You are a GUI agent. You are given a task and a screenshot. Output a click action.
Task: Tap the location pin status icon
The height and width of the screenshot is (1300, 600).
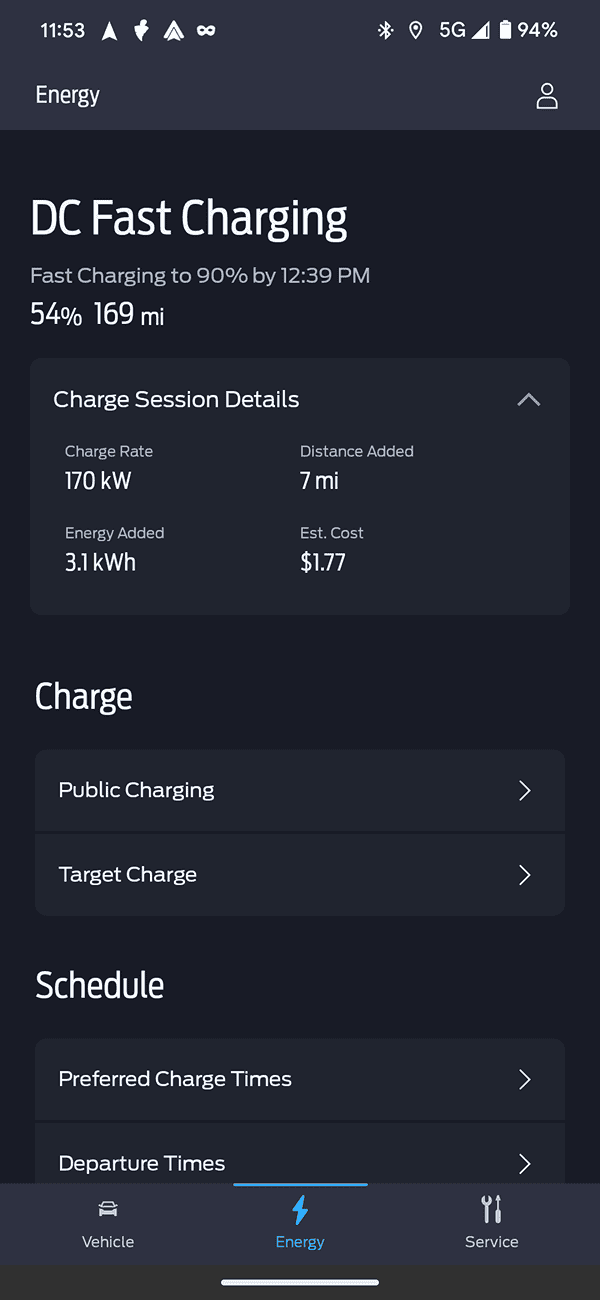click(416, 30)
